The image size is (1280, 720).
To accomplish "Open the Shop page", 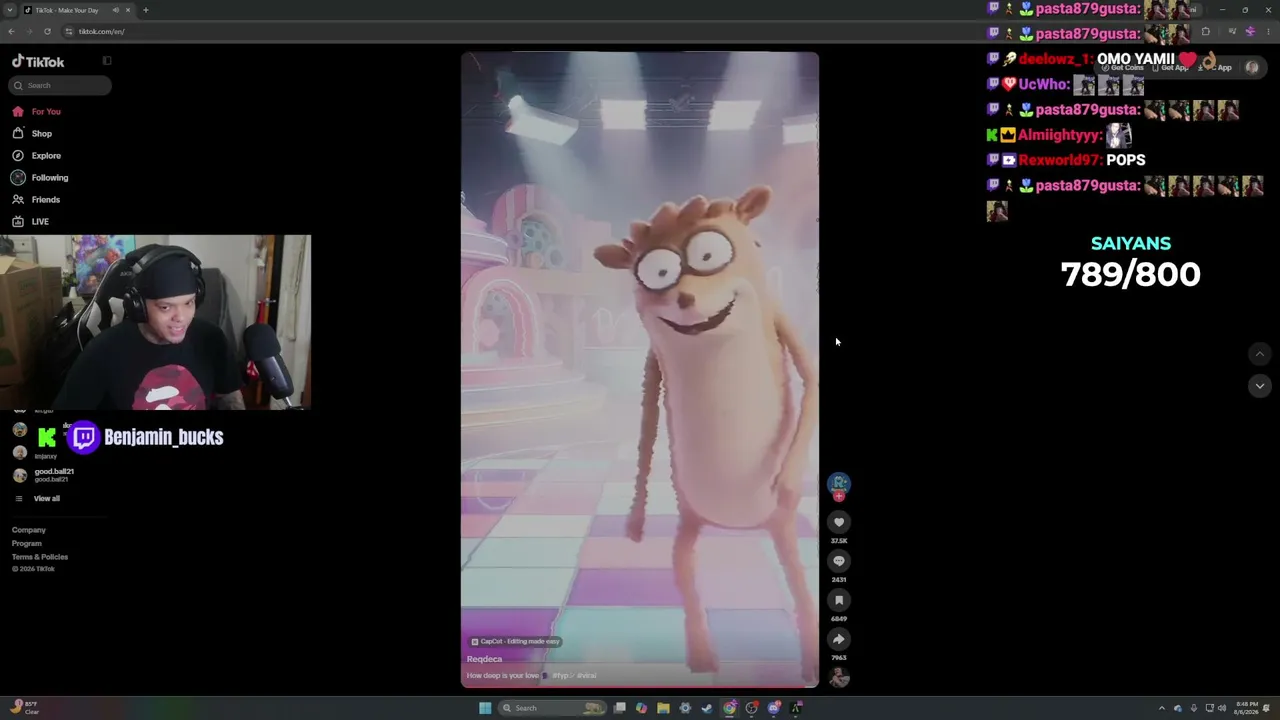I will click(41, 134).
